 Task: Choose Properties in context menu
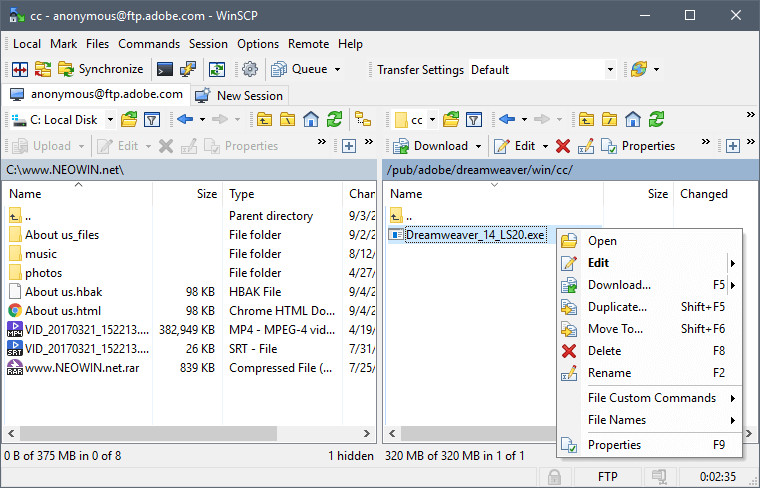(649, 445)
